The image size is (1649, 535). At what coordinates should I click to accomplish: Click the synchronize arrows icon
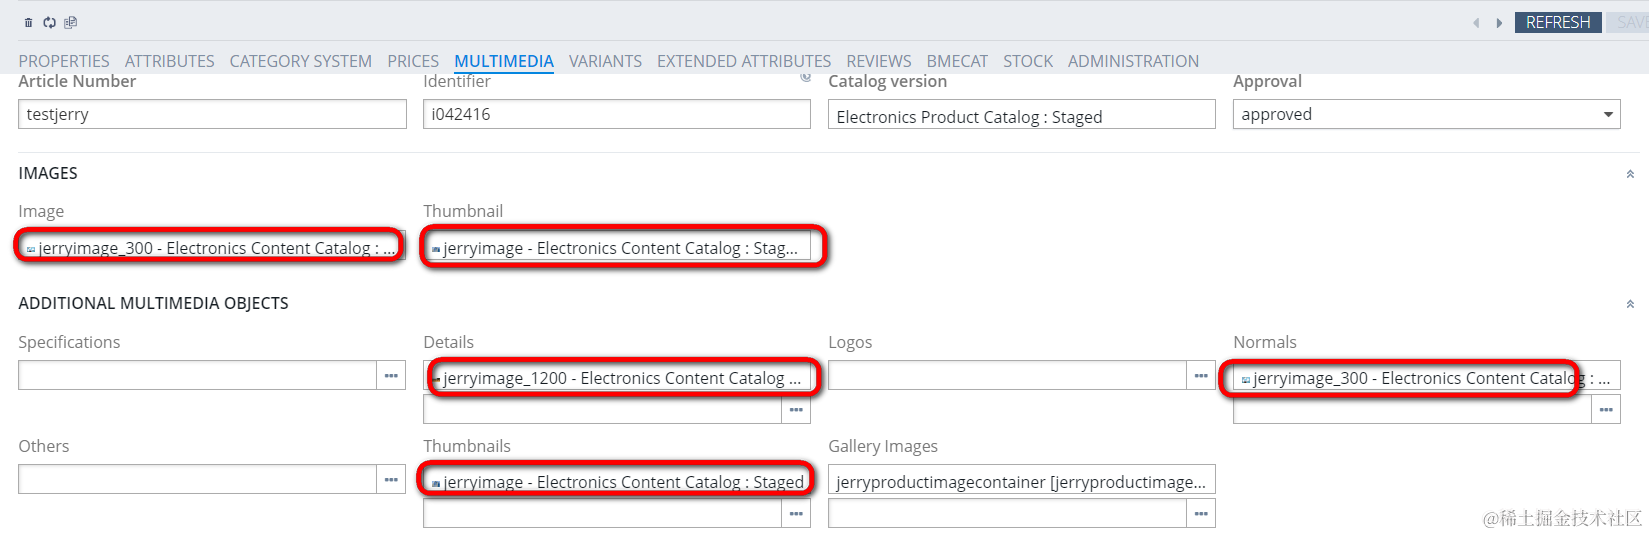49,23
